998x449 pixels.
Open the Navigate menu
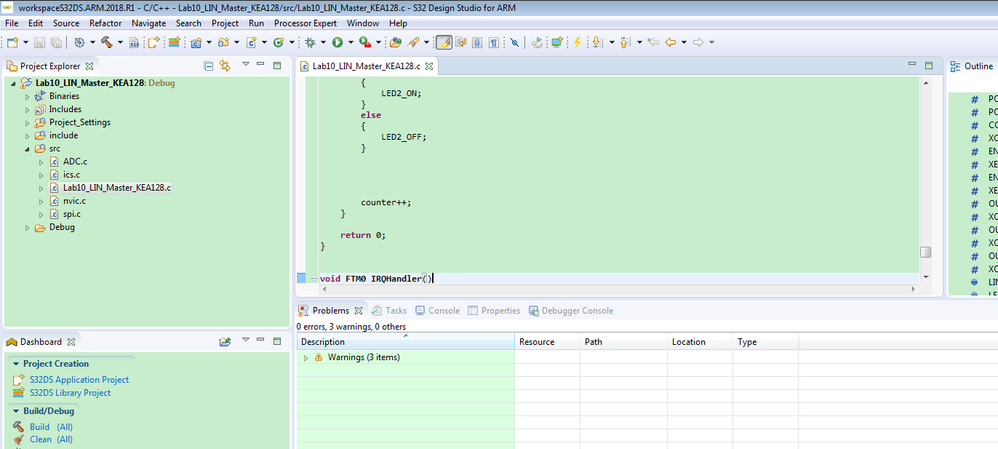tap(148, 23)
